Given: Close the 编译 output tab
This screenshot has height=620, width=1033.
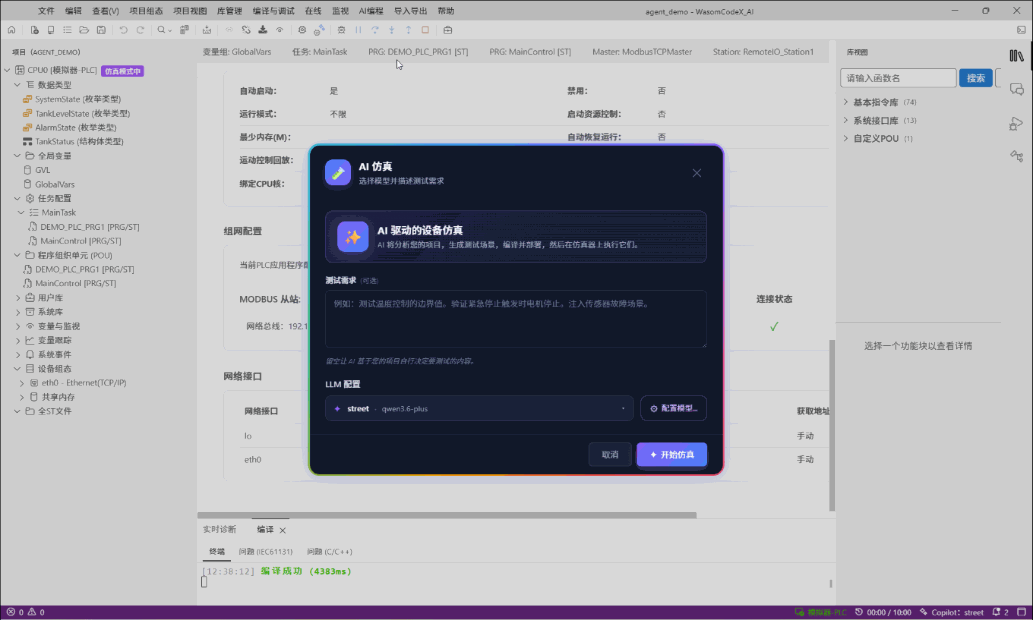Looking at the screenshot, I should 283,530.
